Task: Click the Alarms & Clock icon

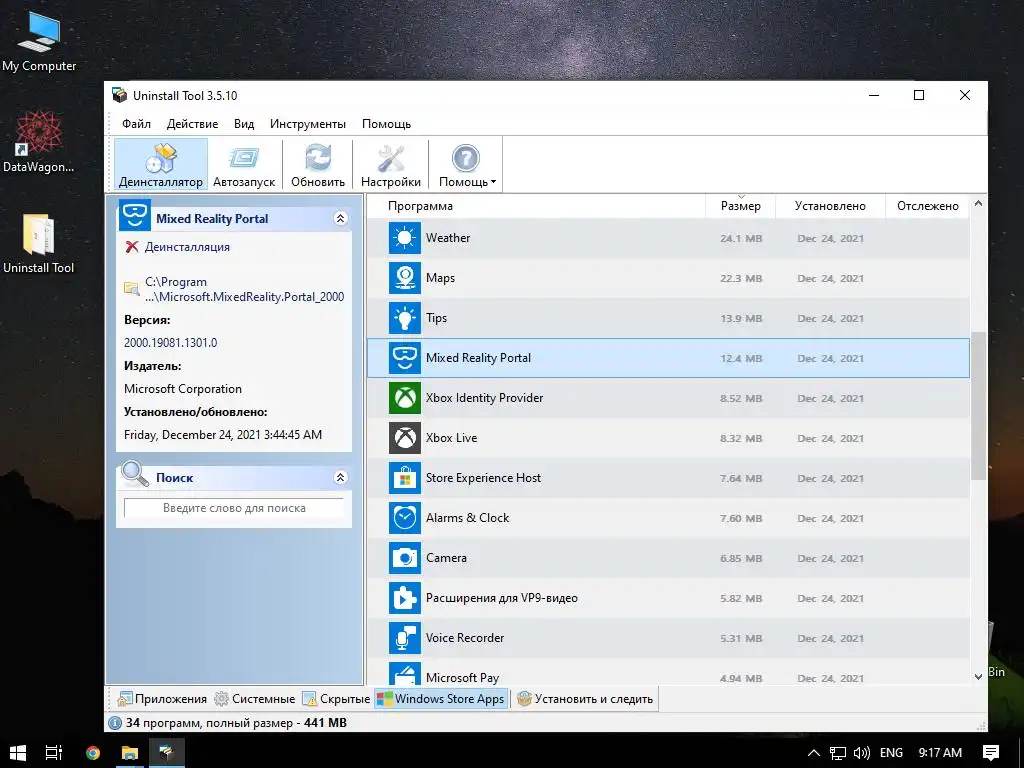Action: [405, 518]
